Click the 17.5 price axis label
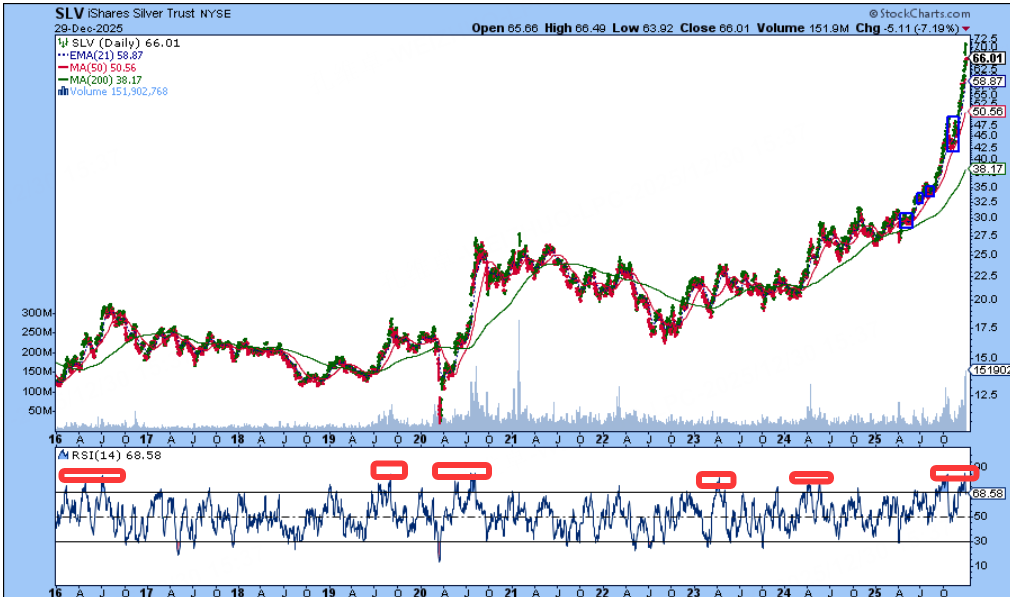Viewport: 1010px width, 597px height. pos(985,327)
